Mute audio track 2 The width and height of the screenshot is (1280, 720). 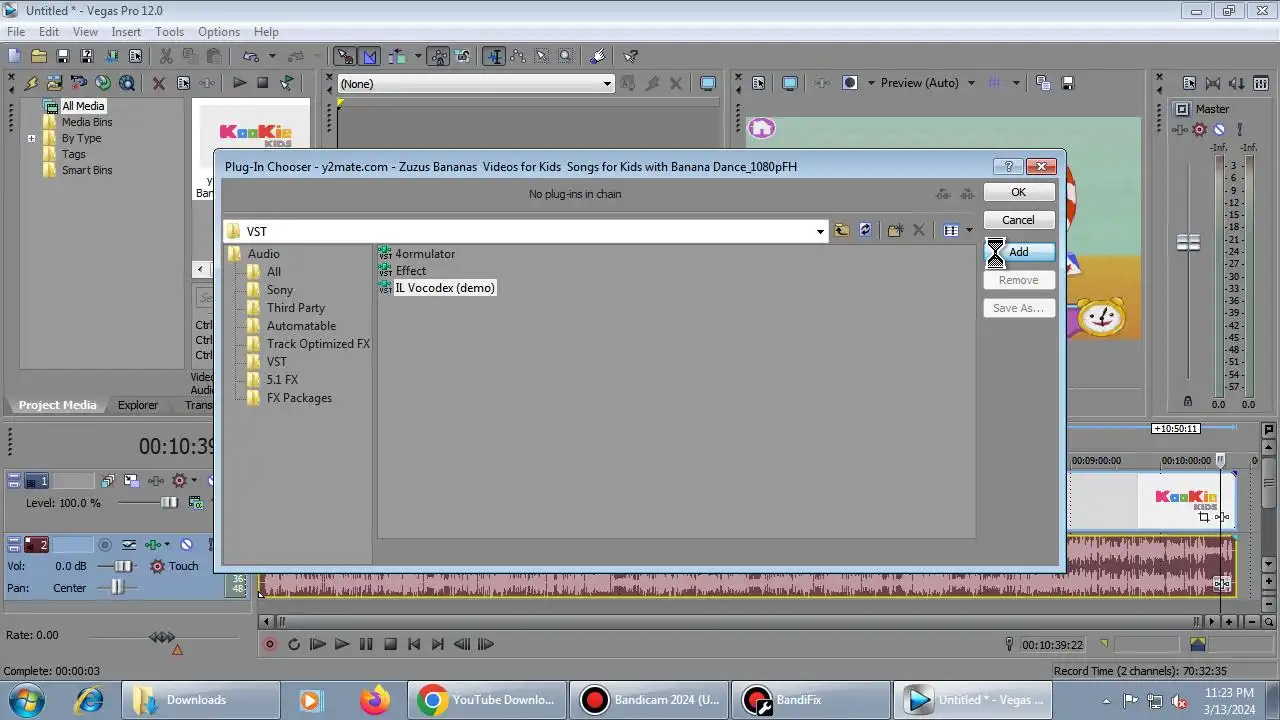coord(184,545)
